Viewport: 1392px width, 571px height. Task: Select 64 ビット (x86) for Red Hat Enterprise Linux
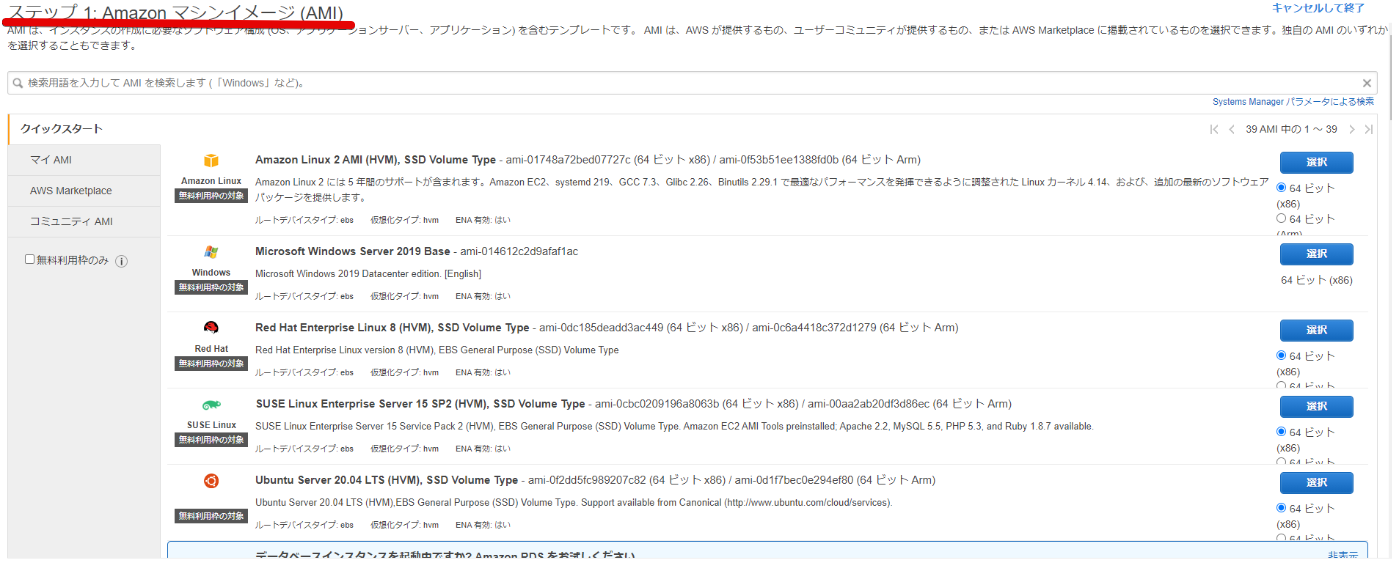tap(1282, 355)
